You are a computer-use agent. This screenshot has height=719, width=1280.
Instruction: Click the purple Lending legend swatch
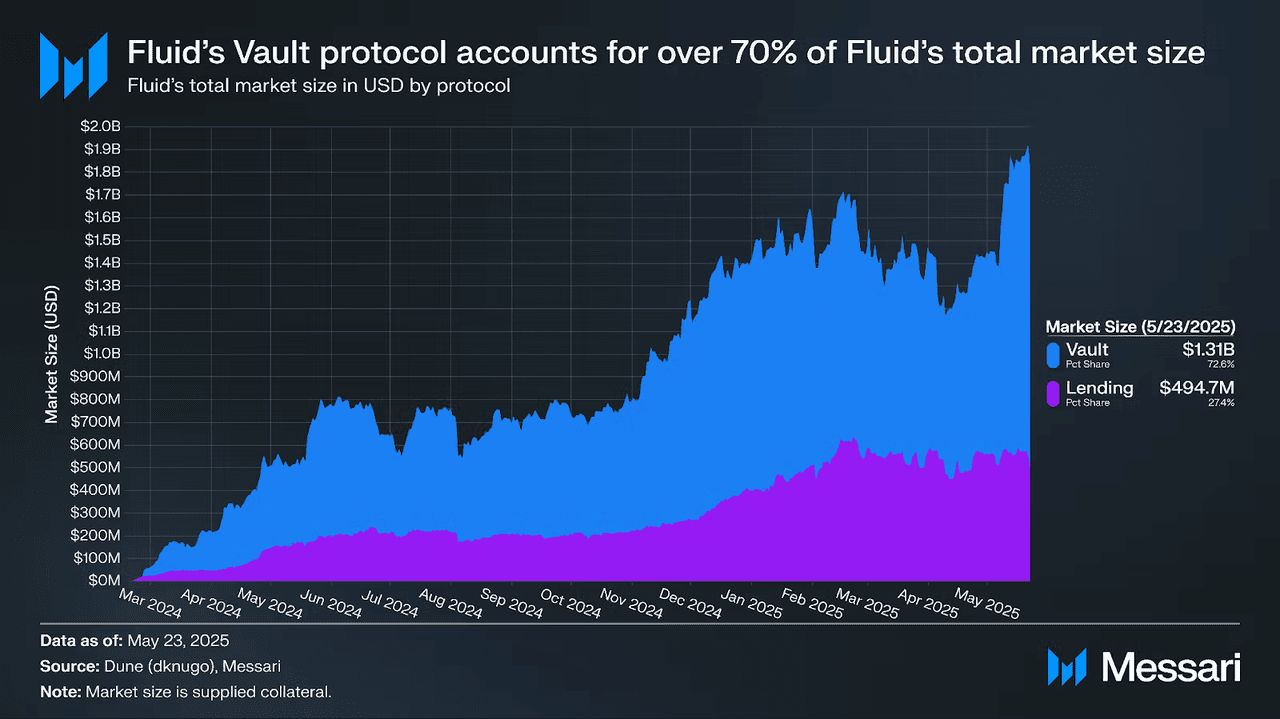tap(1052, 393)
